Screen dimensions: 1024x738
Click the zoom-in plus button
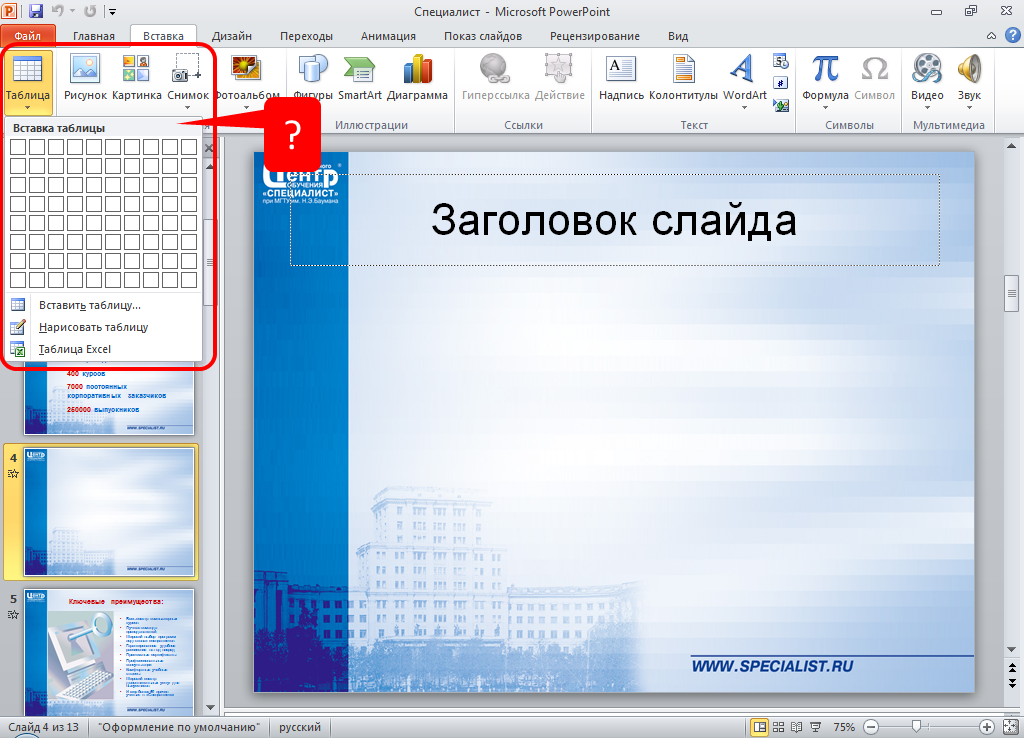(x=987, y=727)
